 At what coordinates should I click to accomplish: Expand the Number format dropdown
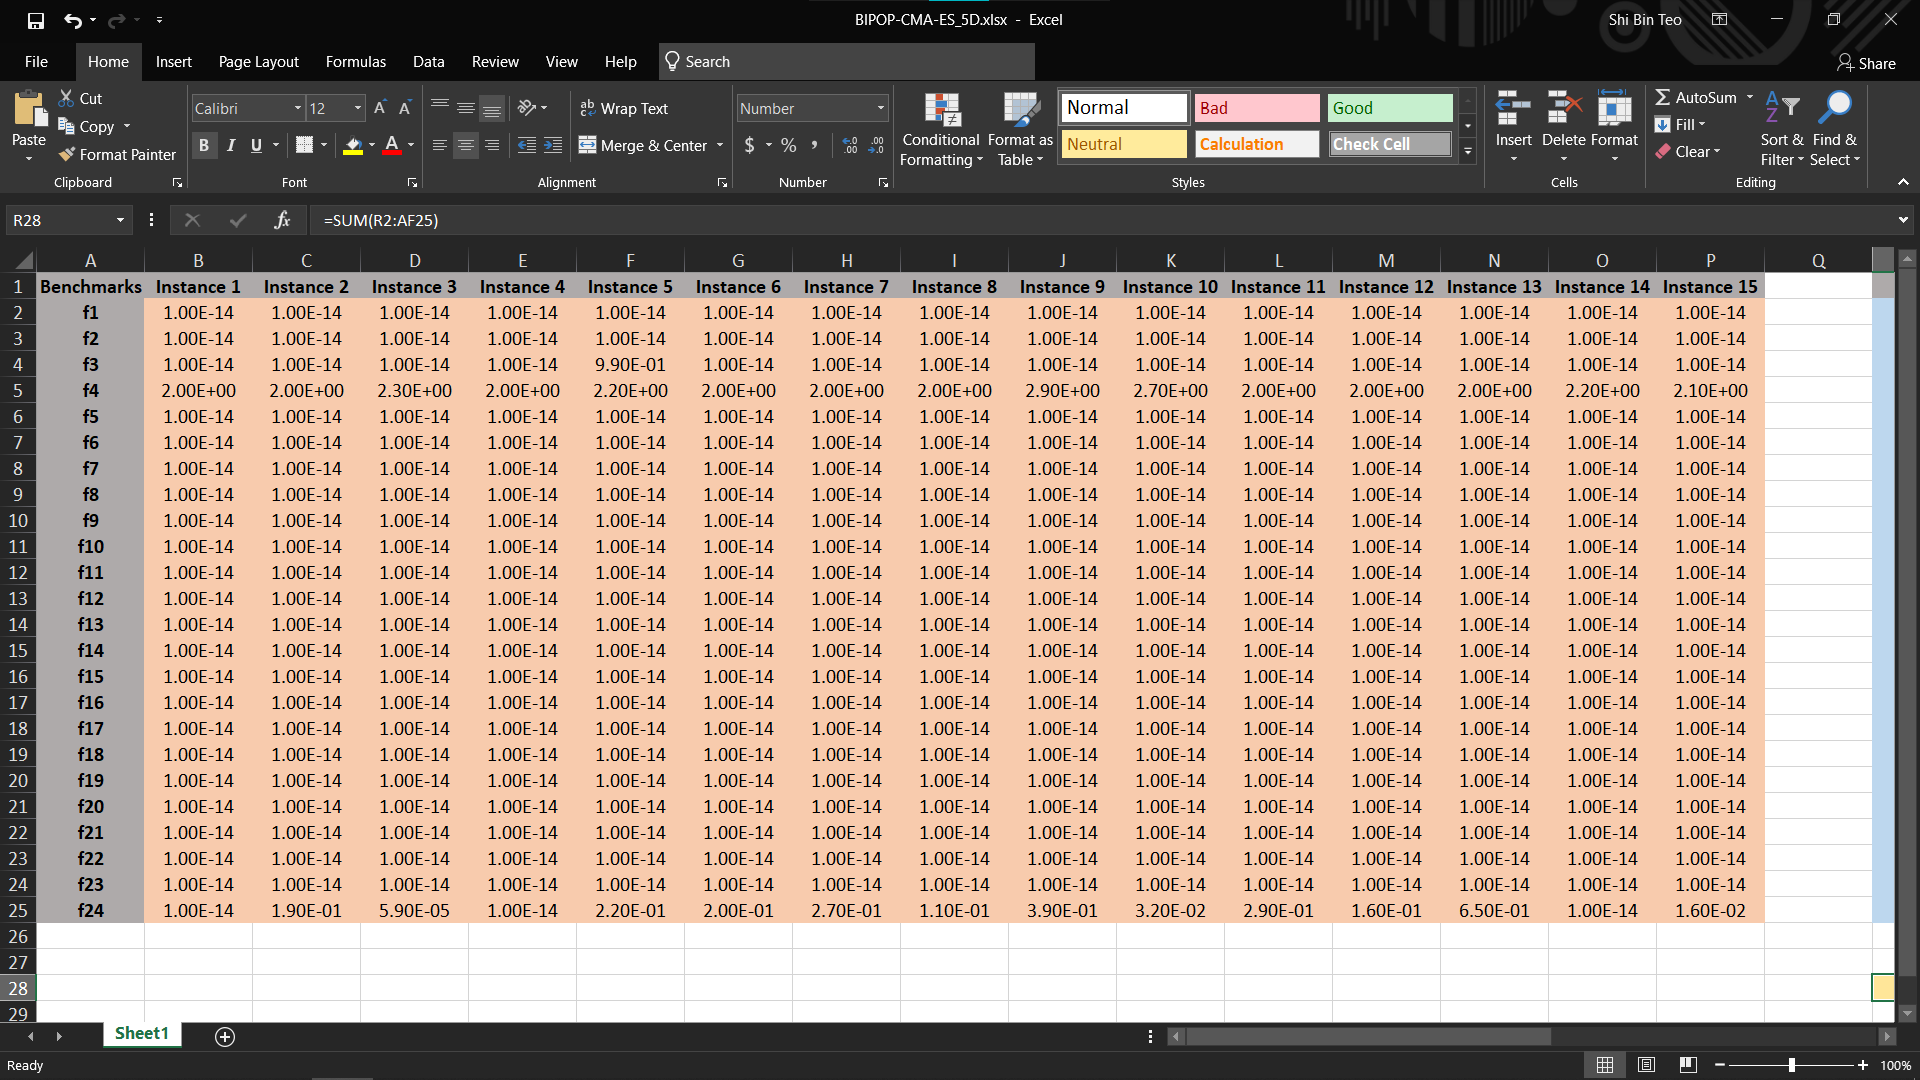click(880, 108)
